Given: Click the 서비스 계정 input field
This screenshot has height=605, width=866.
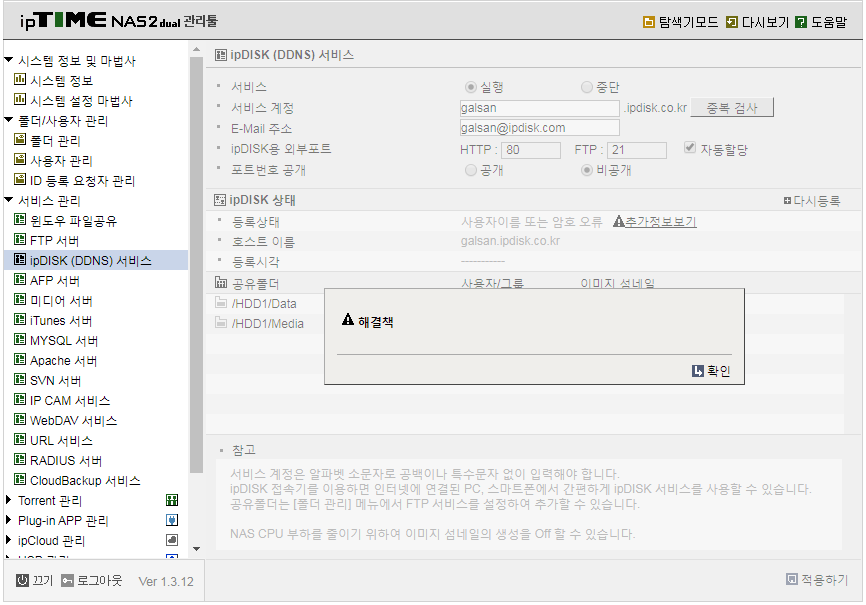Looking at the screenshot, I should click(x=540, y=108).
